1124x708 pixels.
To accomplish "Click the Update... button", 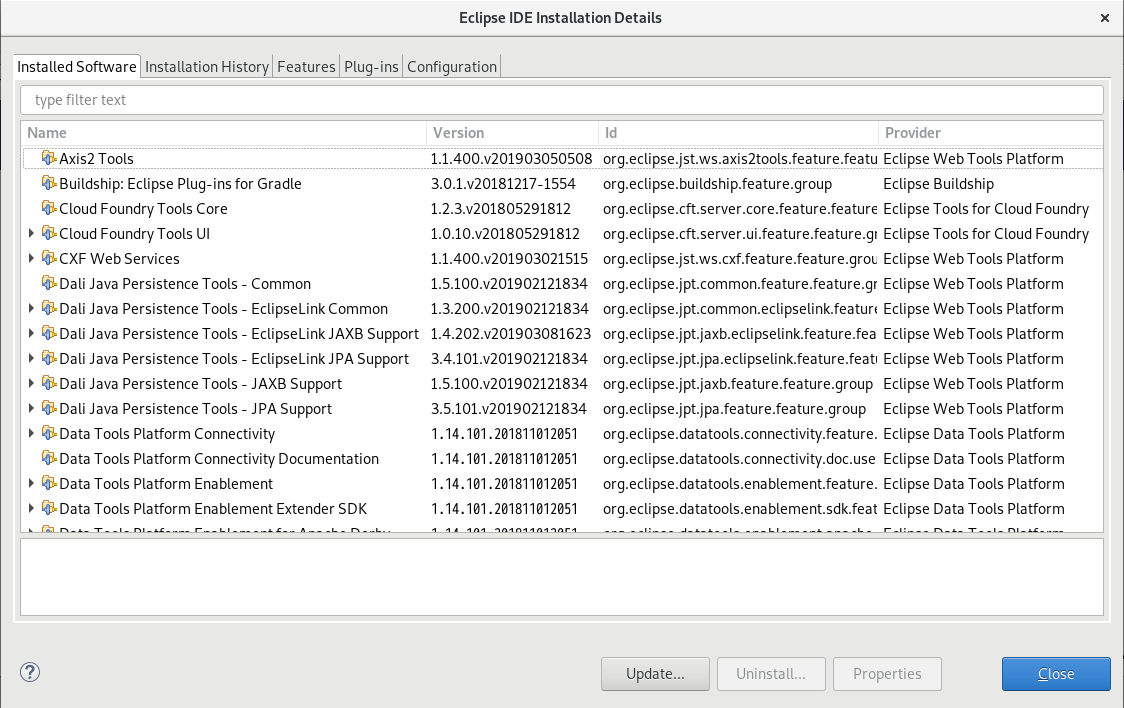I will [x=655, y=674].
